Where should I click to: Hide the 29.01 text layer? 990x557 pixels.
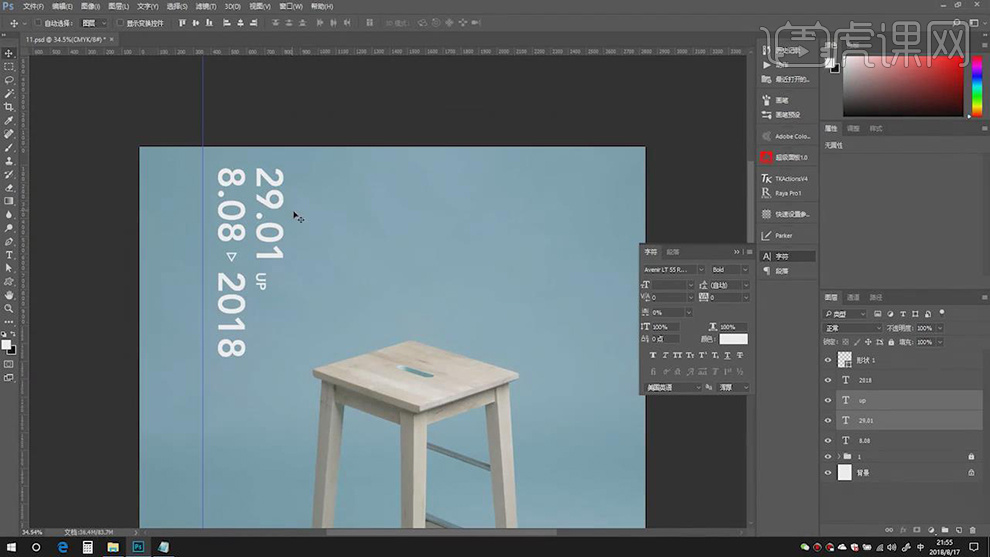[828, 421]
